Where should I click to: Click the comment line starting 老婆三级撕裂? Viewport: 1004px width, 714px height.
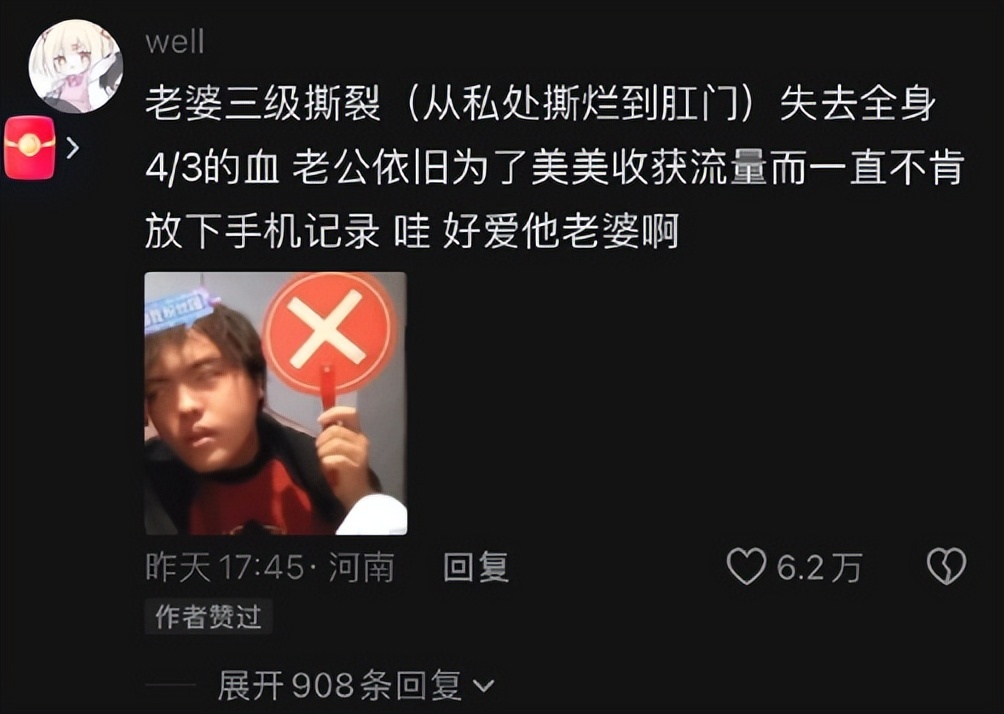click(x=541, y=104)
